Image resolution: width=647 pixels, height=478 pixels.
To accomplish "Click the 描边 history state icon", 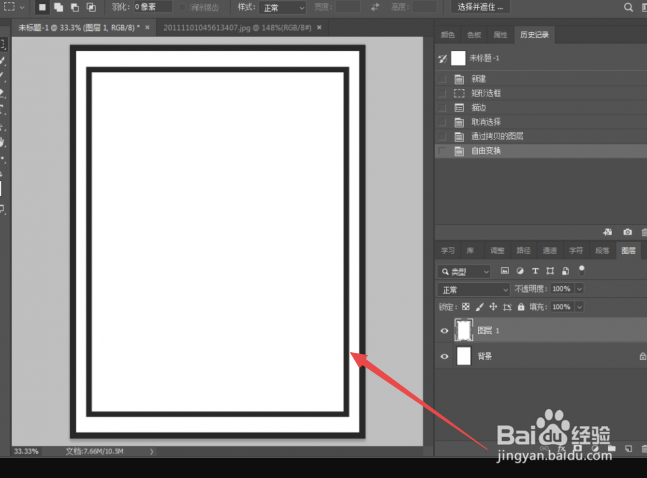I will tap(459, 108).
